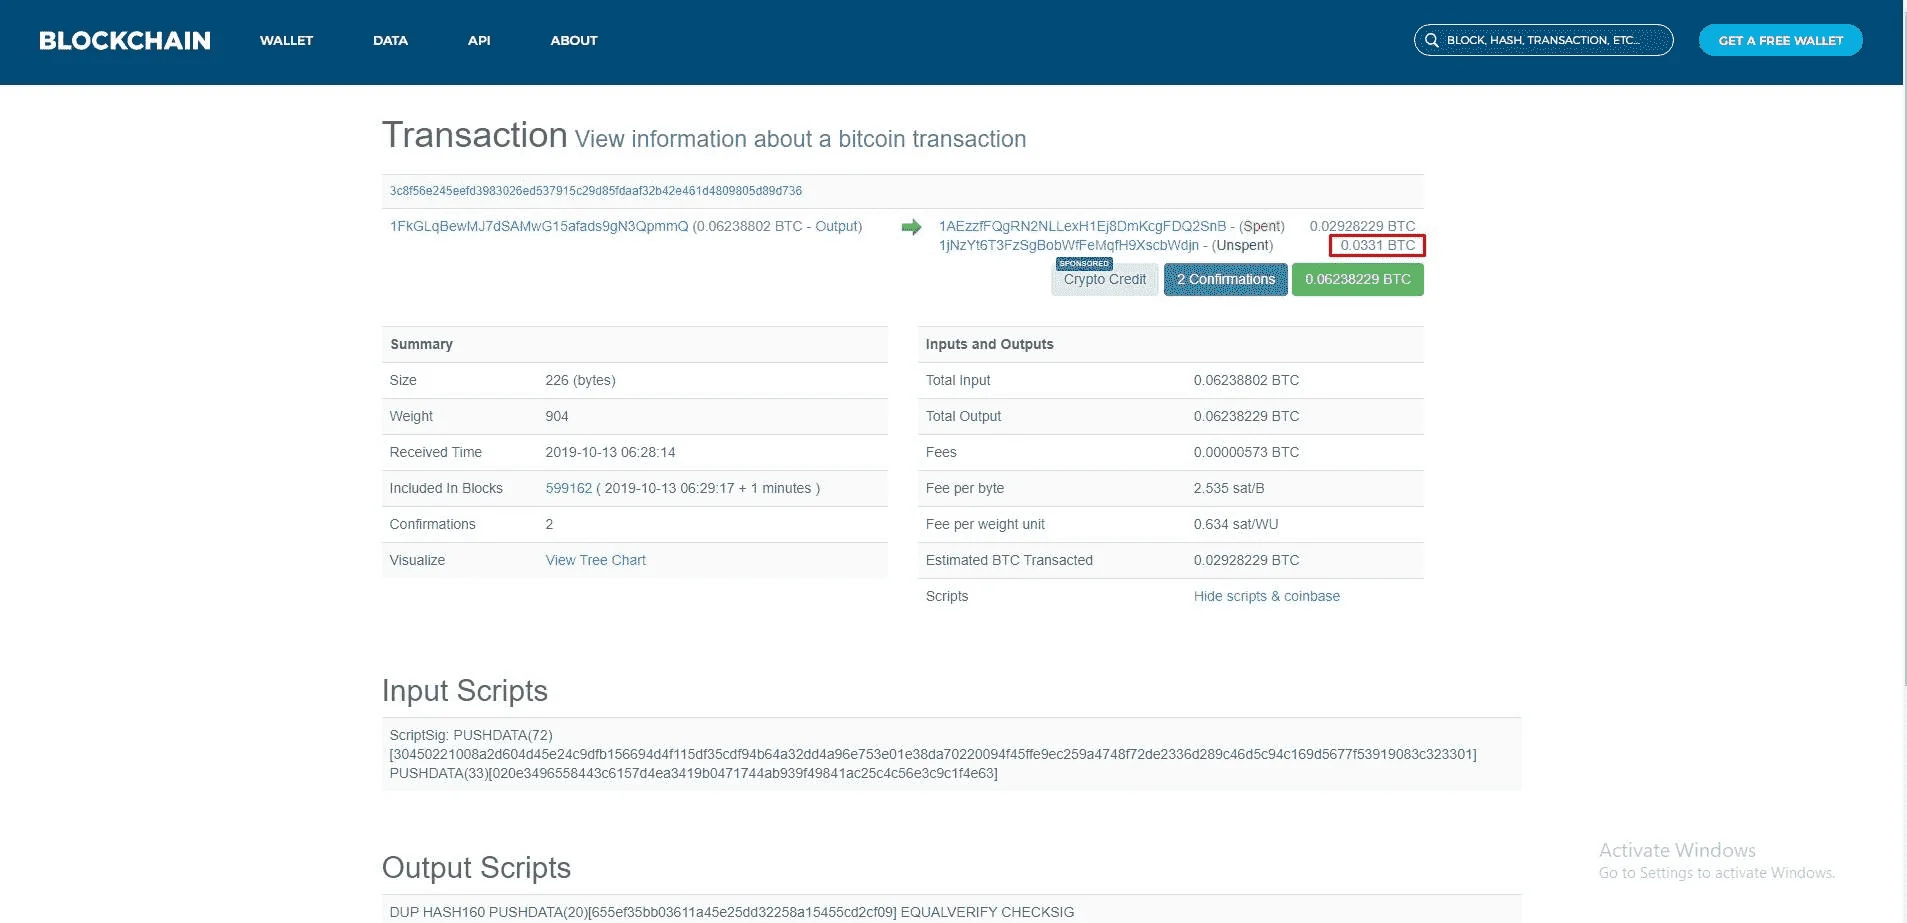This screenshot has height=923, width=1907.
Task: Open the ABOUT menu
Action: pos(574,40)
